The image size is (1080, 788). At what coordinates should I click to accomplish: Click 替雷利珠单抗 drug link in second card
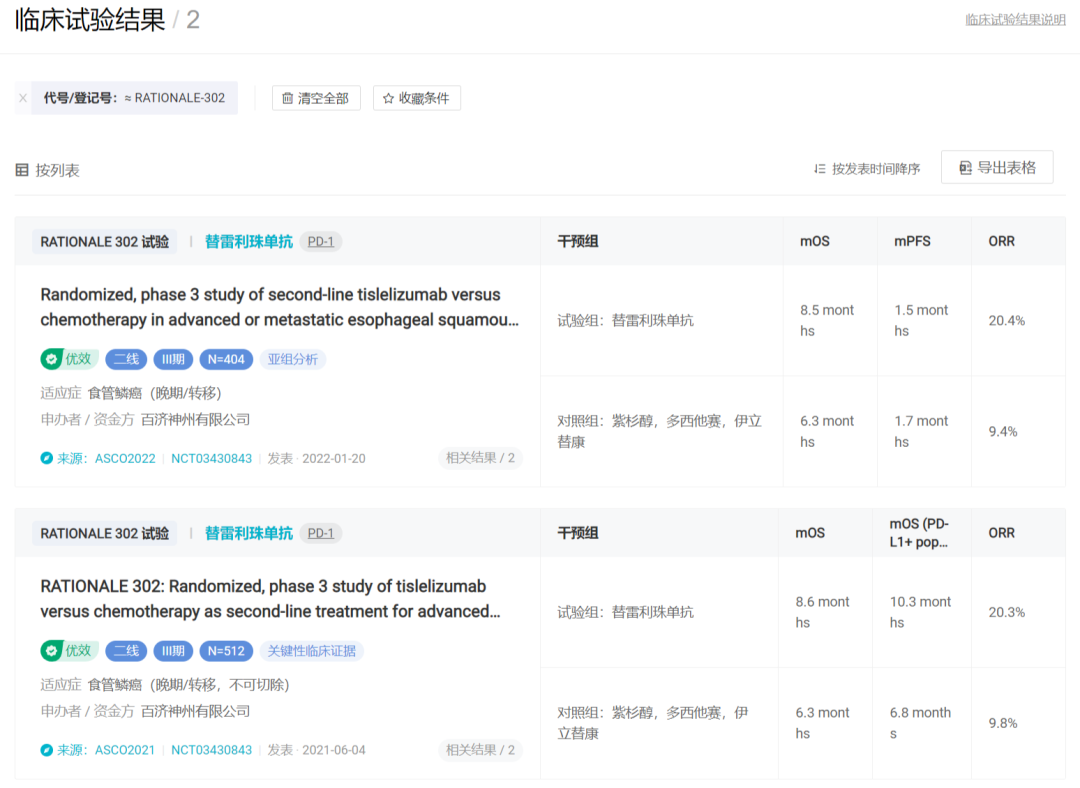(249, 533)
